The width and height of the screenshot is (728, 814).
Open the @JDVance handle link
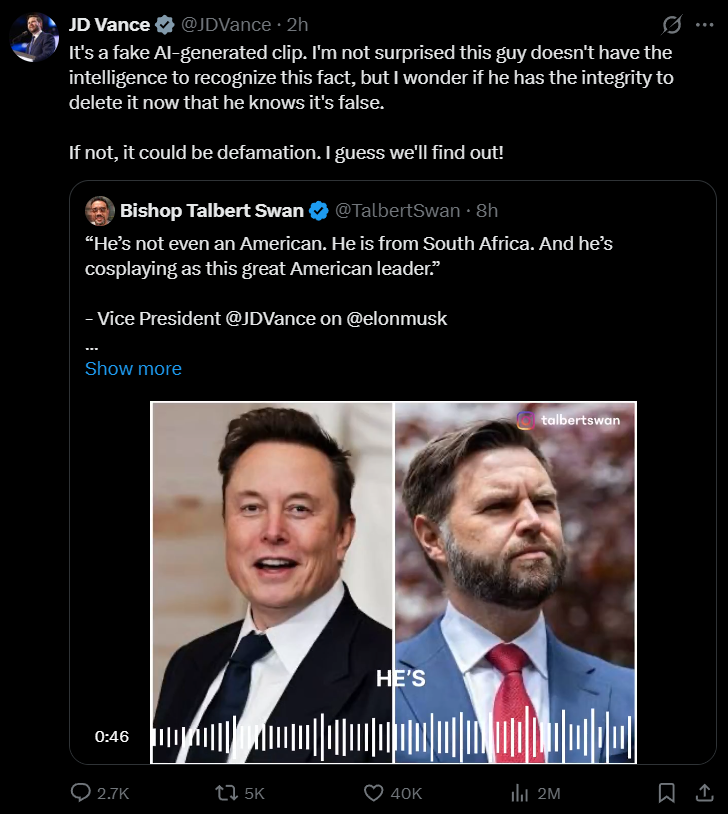225,24
